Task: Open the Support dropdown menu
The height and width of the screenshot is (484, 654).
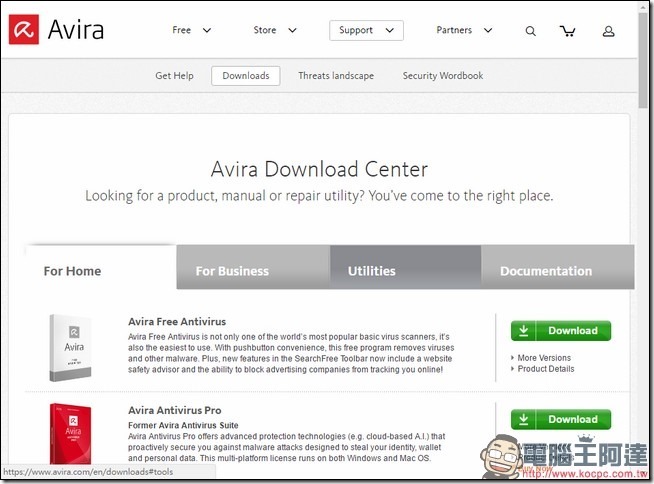Action: 366,30
